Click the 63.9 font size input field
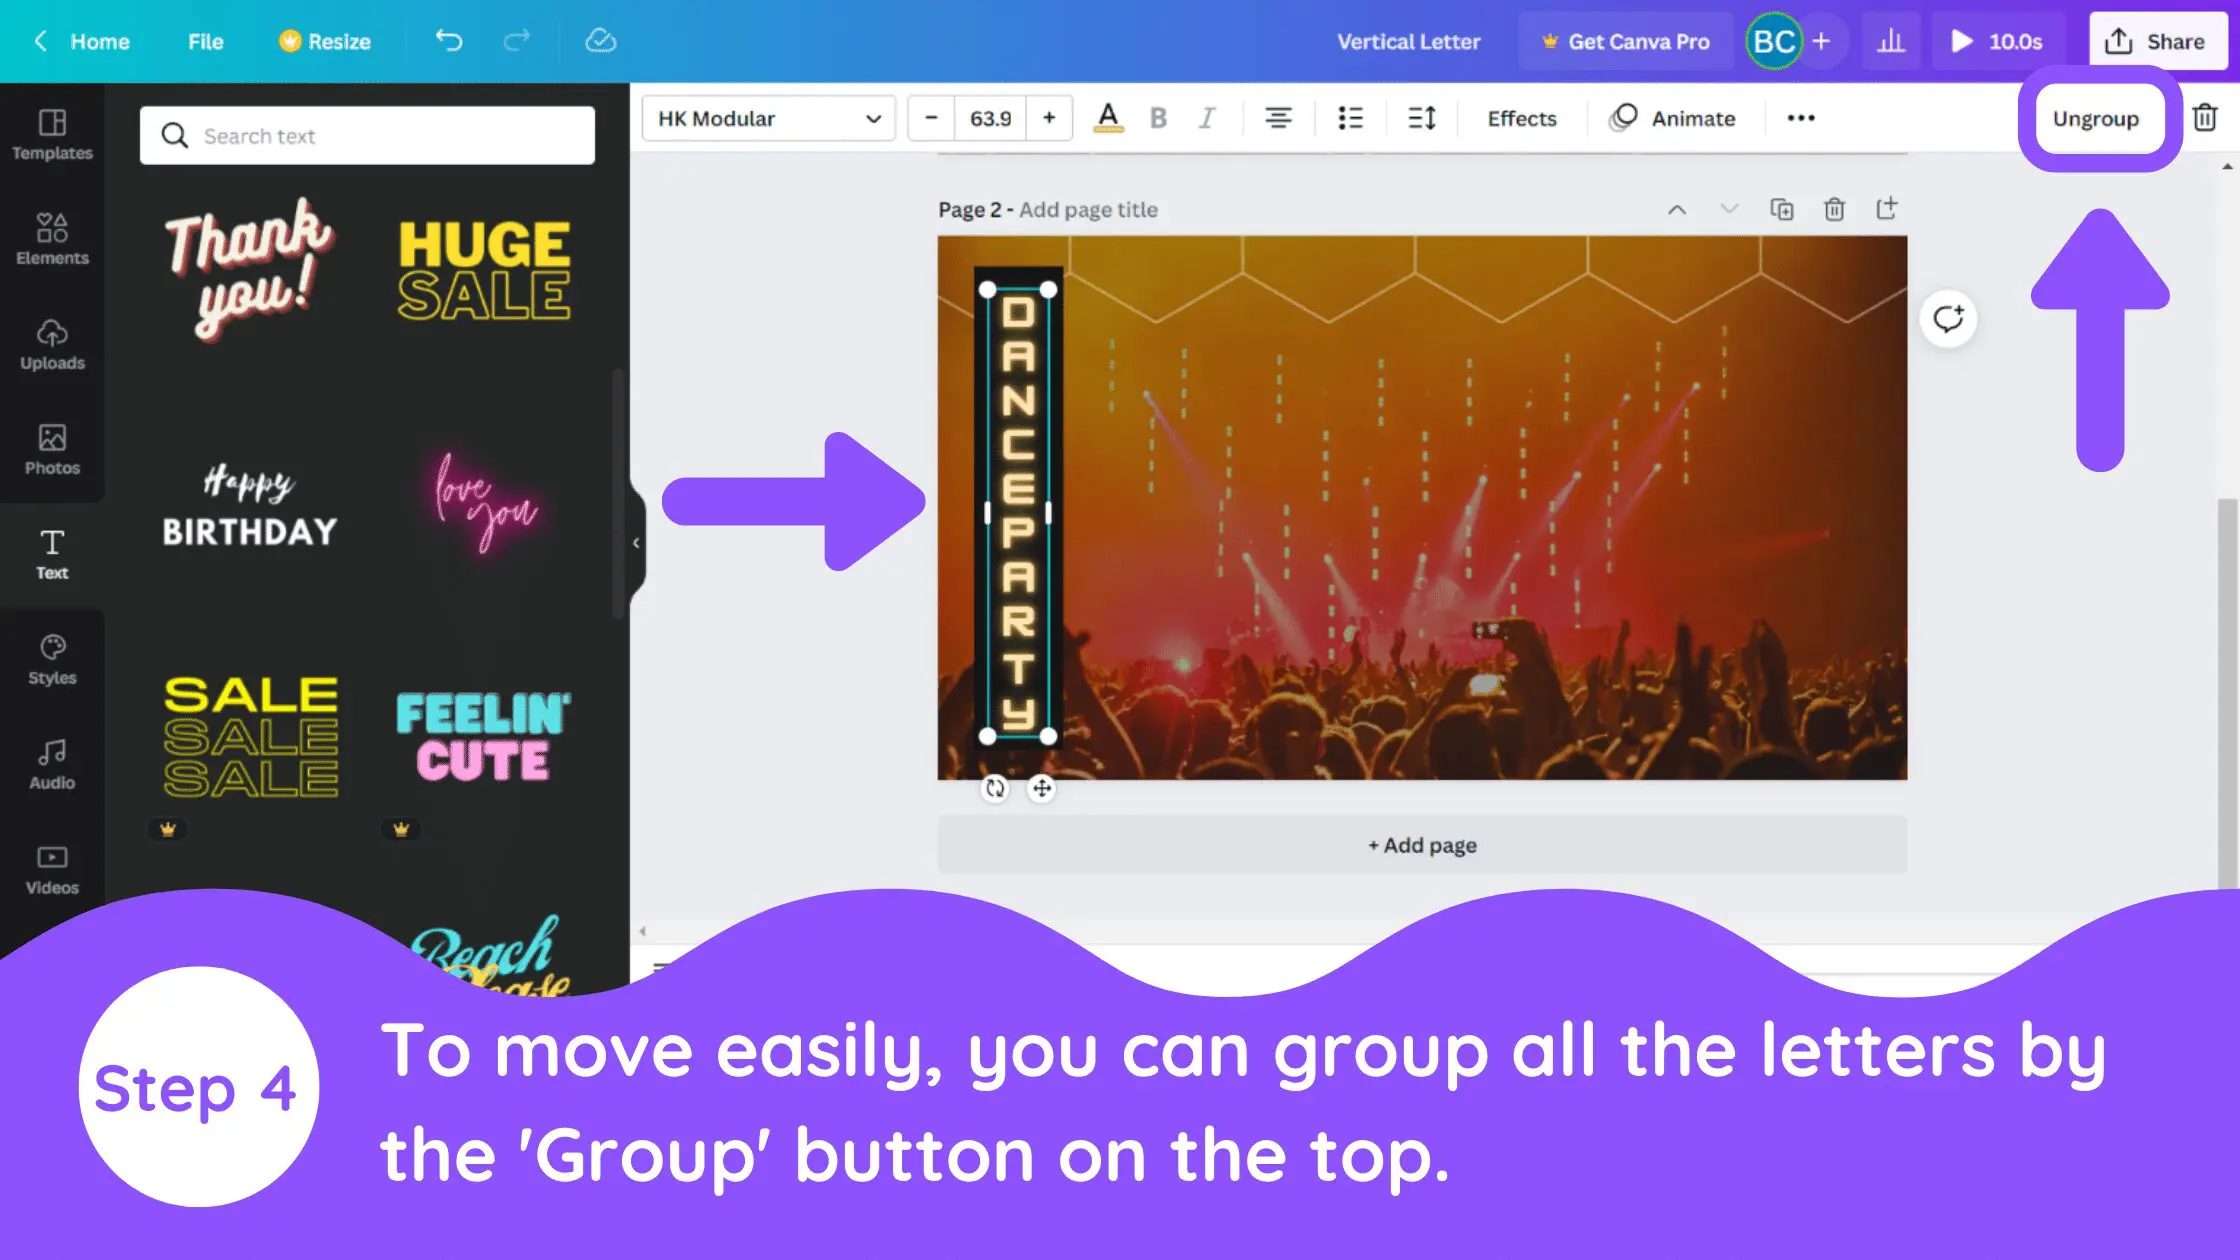The height and width of the screenshot is (1260, 2240). click(989, 118)
